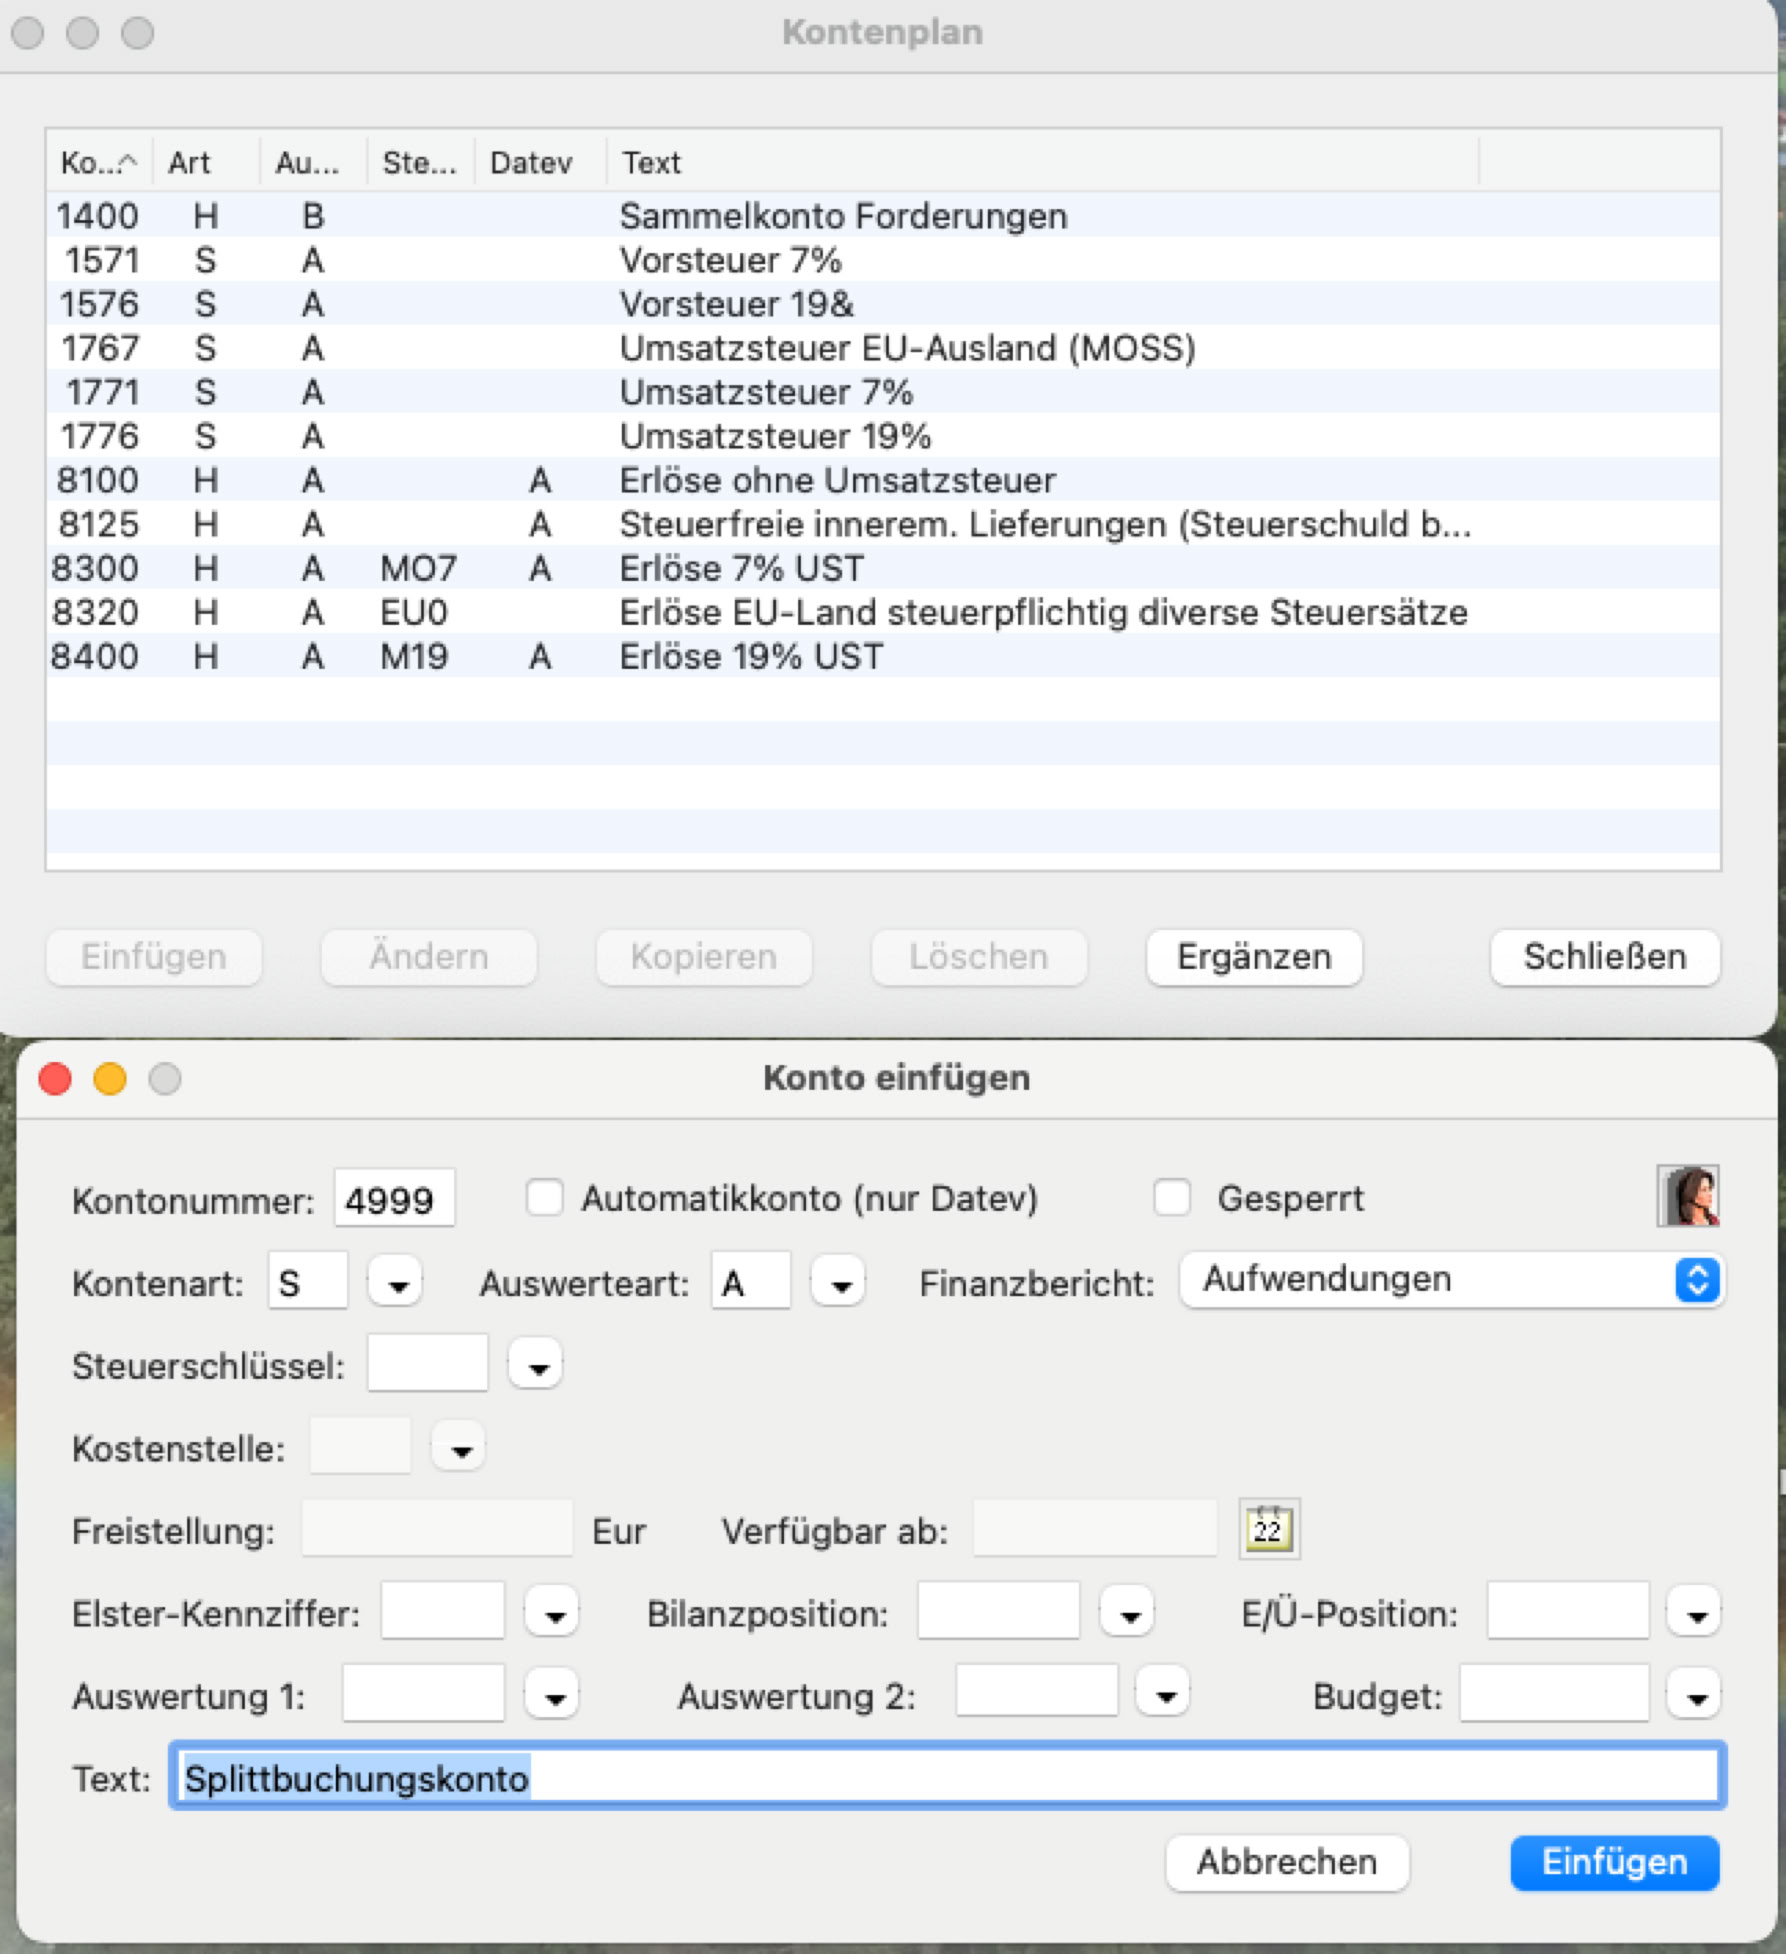Click the blue Einfügen button
This screenshot has height=1954, width=1786.
click(x=1613, y=1862)
